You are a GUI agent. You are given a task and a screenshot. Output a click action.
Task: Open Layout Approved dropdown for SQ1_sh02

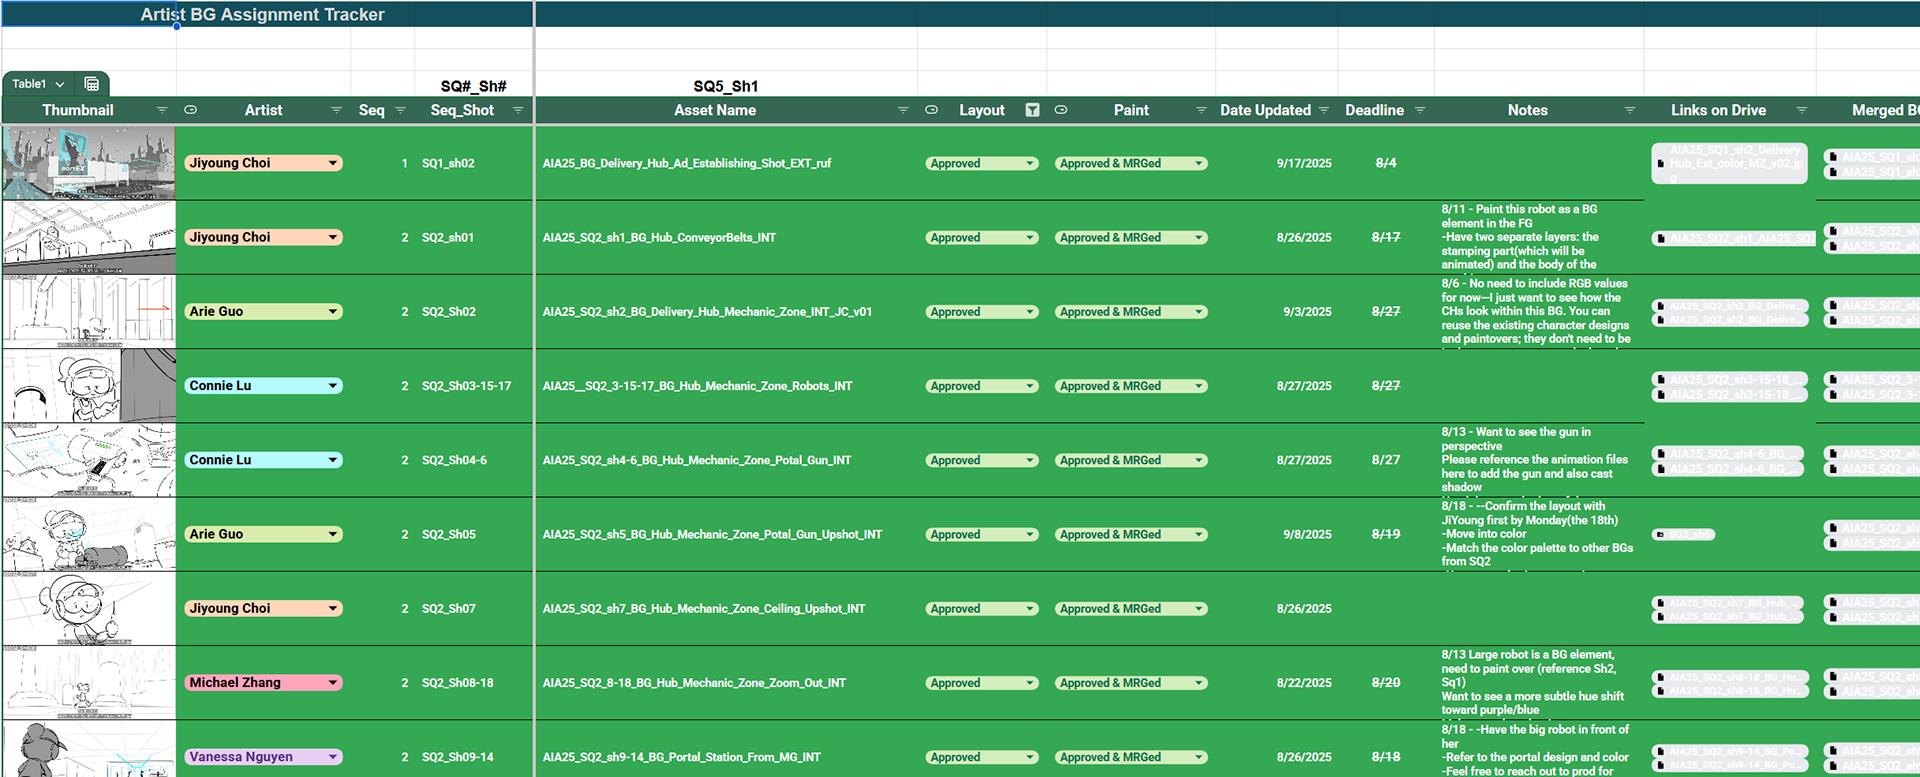click(x=982, y=163)
